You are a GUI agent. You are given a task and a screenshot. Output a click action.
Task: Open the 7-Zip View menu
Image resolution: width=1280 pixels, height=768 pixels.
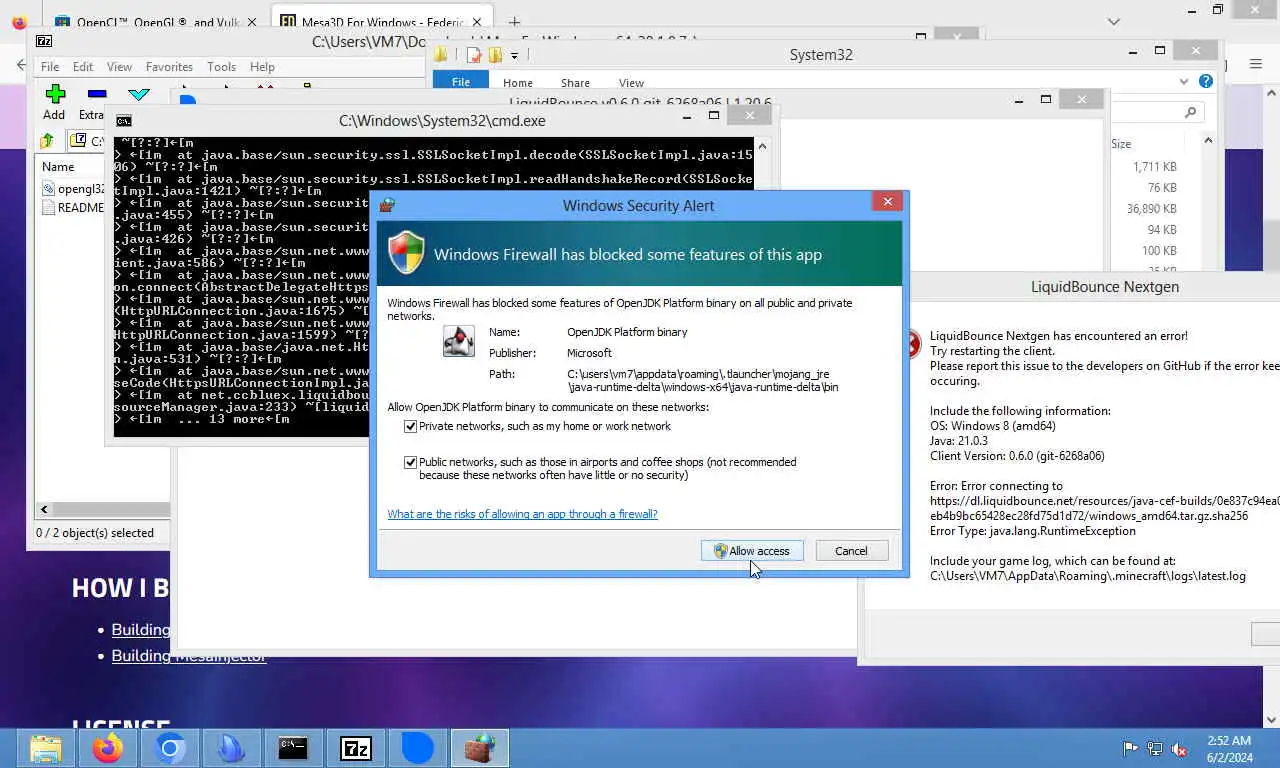119,67
